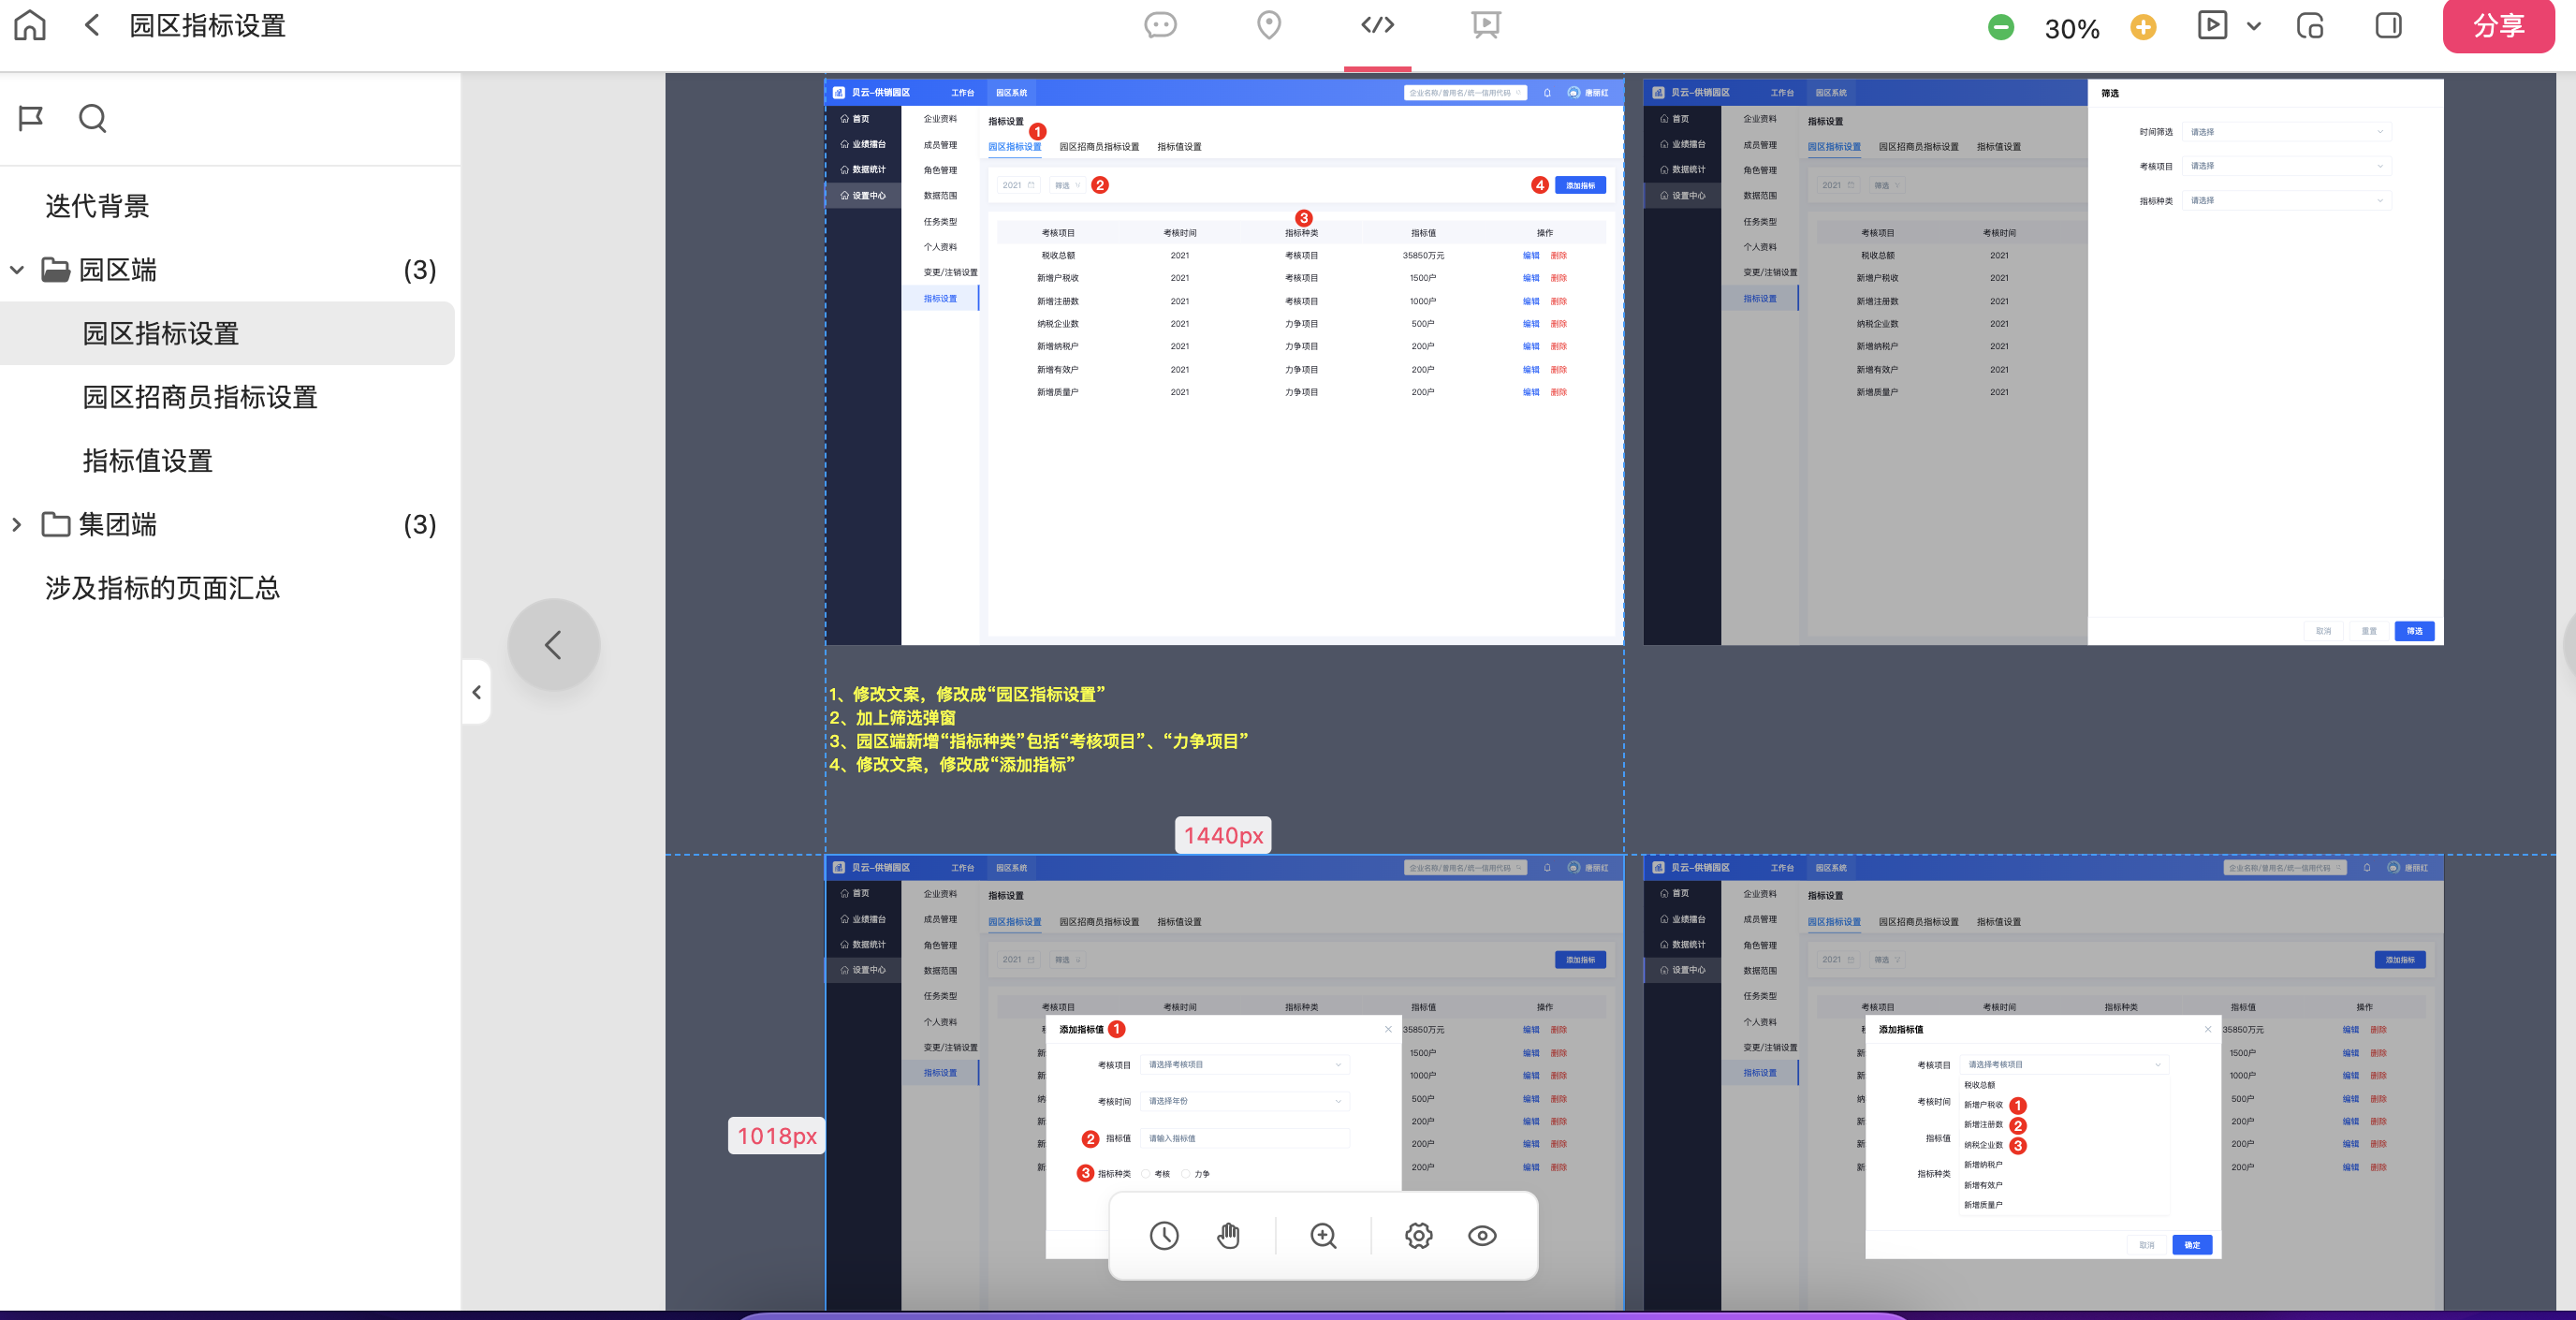Image resolution: width=2576 pixels, height=1320 pixels.
Task: Click the comment/chat bubble icon
Action: point(1159,25)
